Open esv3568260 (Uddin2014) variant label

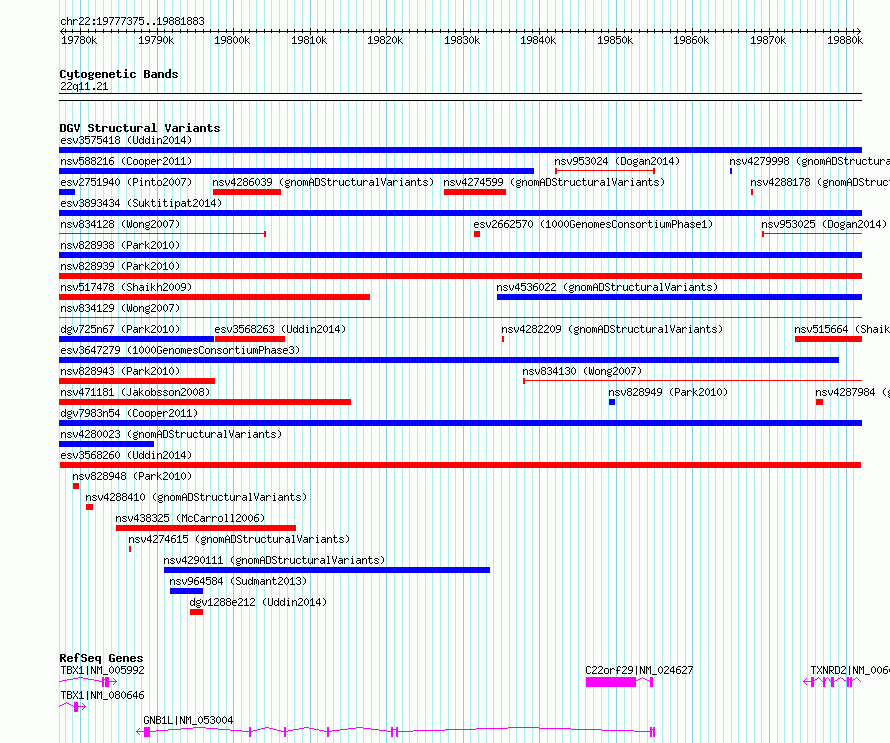pos(126,455)
